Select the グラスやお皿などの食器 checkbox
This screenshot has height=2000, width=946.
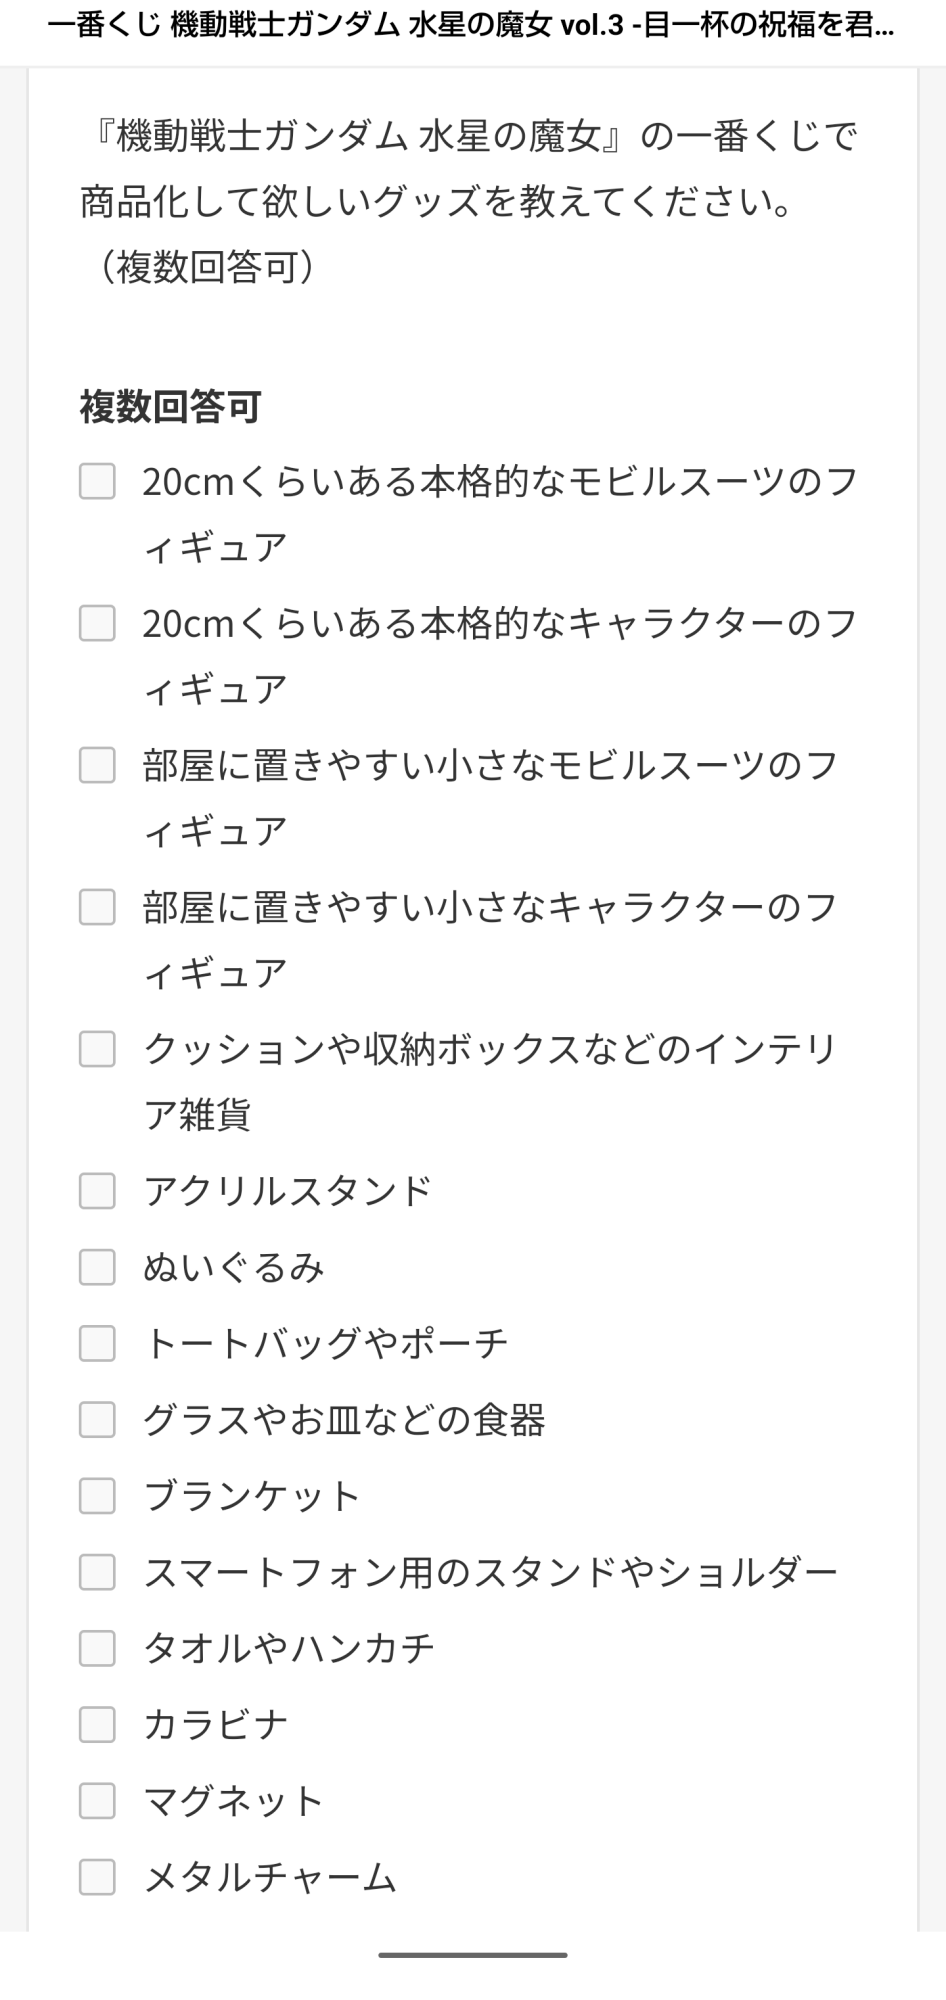click(97, 1419)
